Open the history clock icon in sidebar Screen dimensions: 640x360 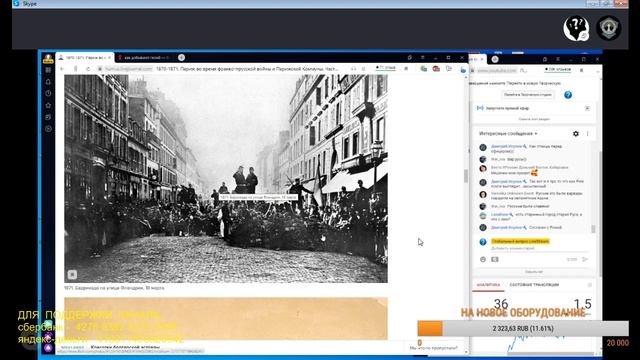click(x=48, y=93)
